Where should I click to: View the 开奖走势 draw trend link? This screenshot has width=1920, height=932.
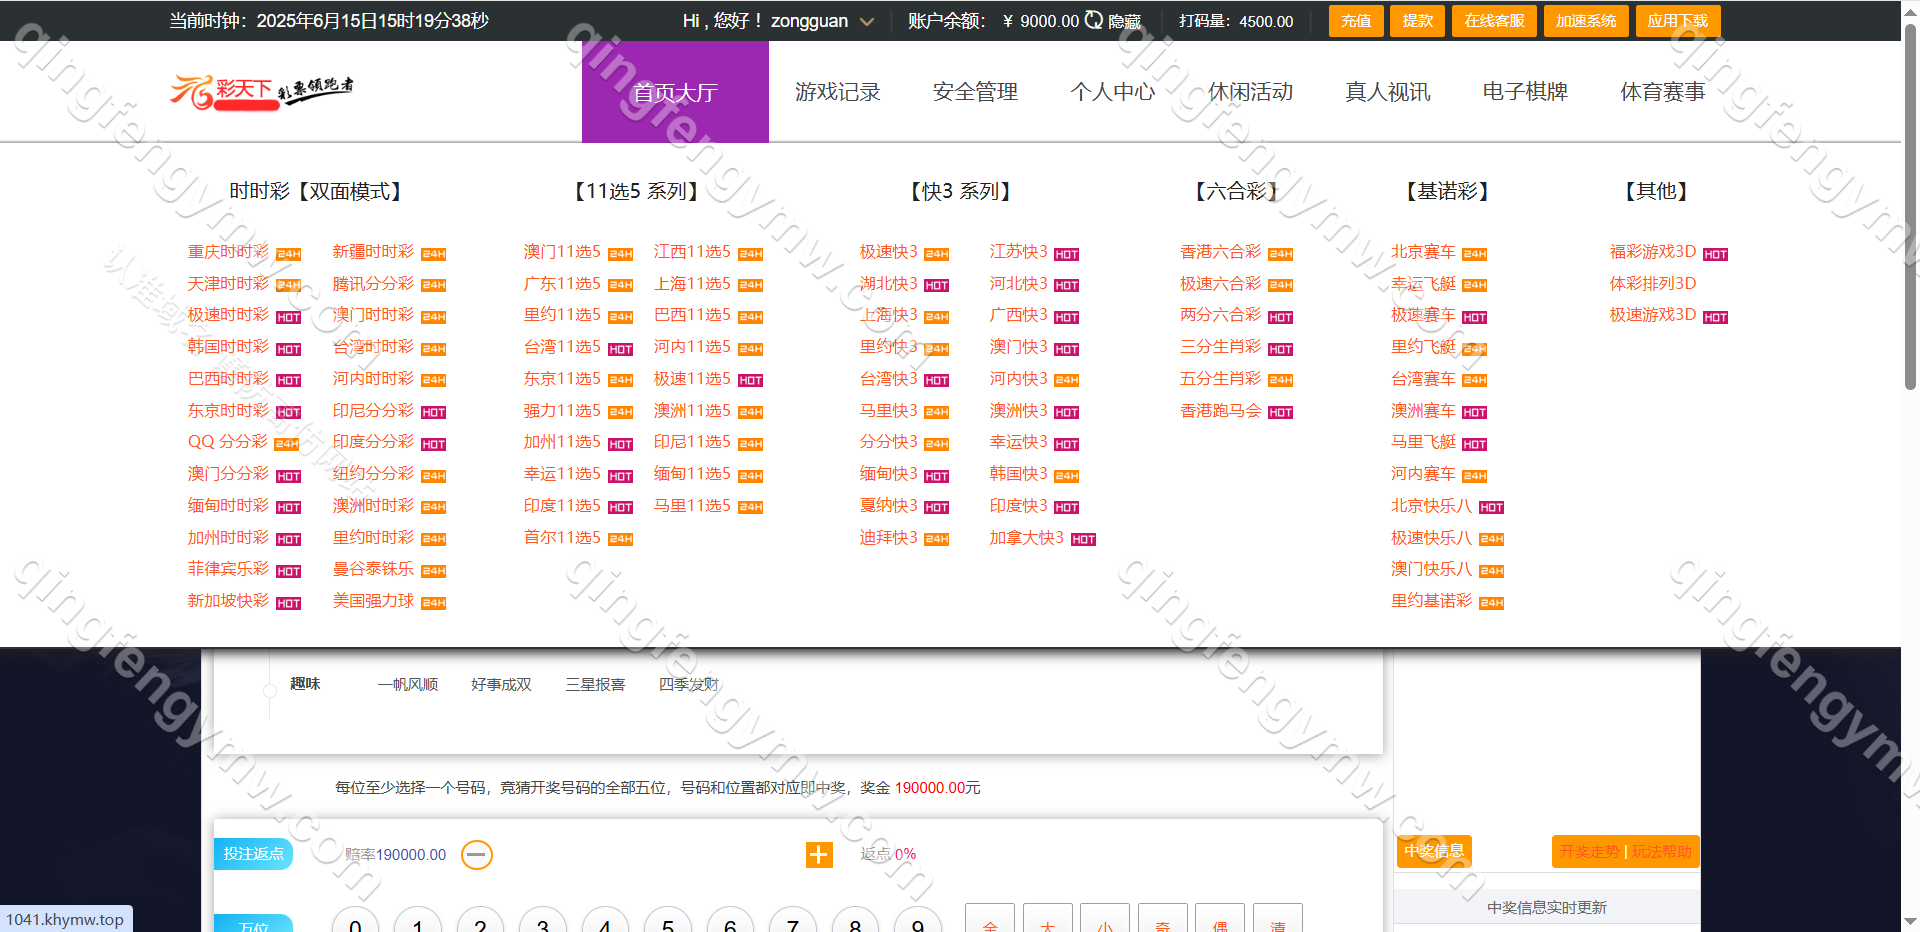click(1588, 851)
